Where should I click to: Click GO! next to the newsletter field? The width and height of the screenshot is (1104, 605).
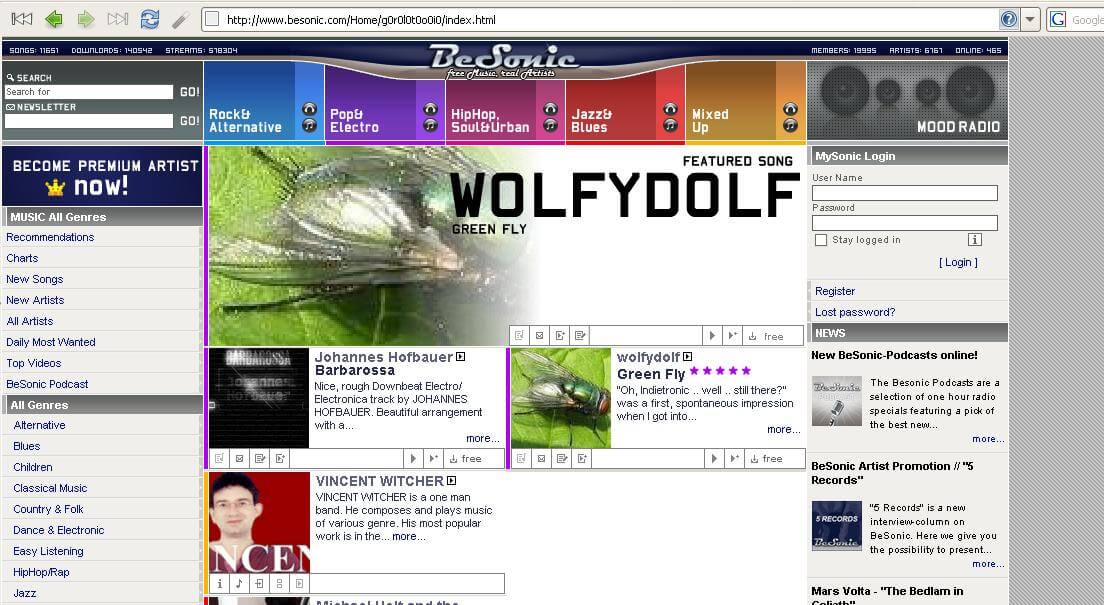(x=189, y=121)
